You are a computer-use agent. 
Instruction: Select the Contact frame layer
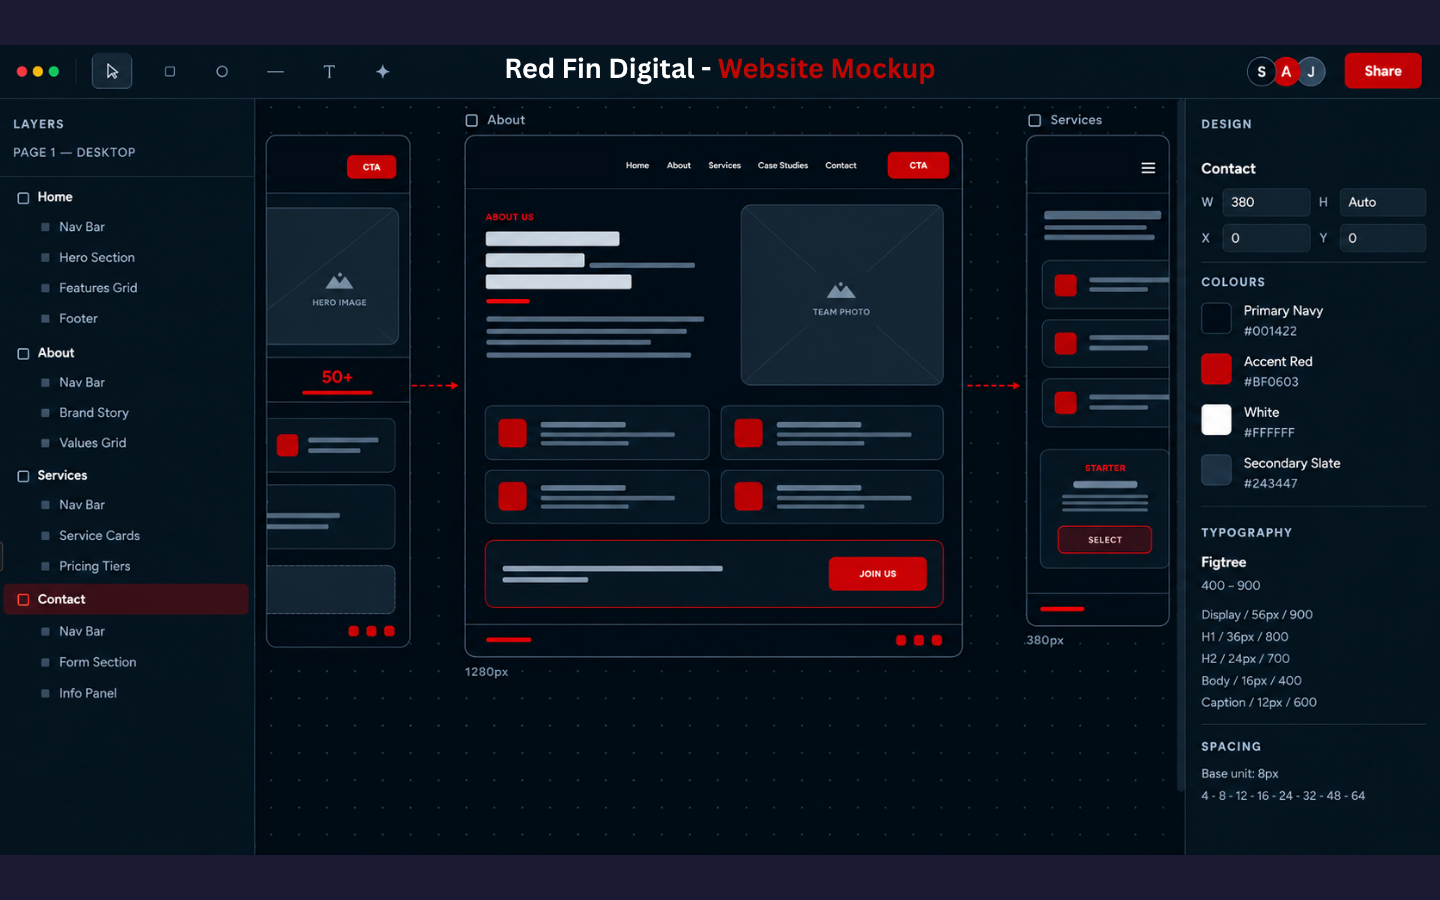126,599
